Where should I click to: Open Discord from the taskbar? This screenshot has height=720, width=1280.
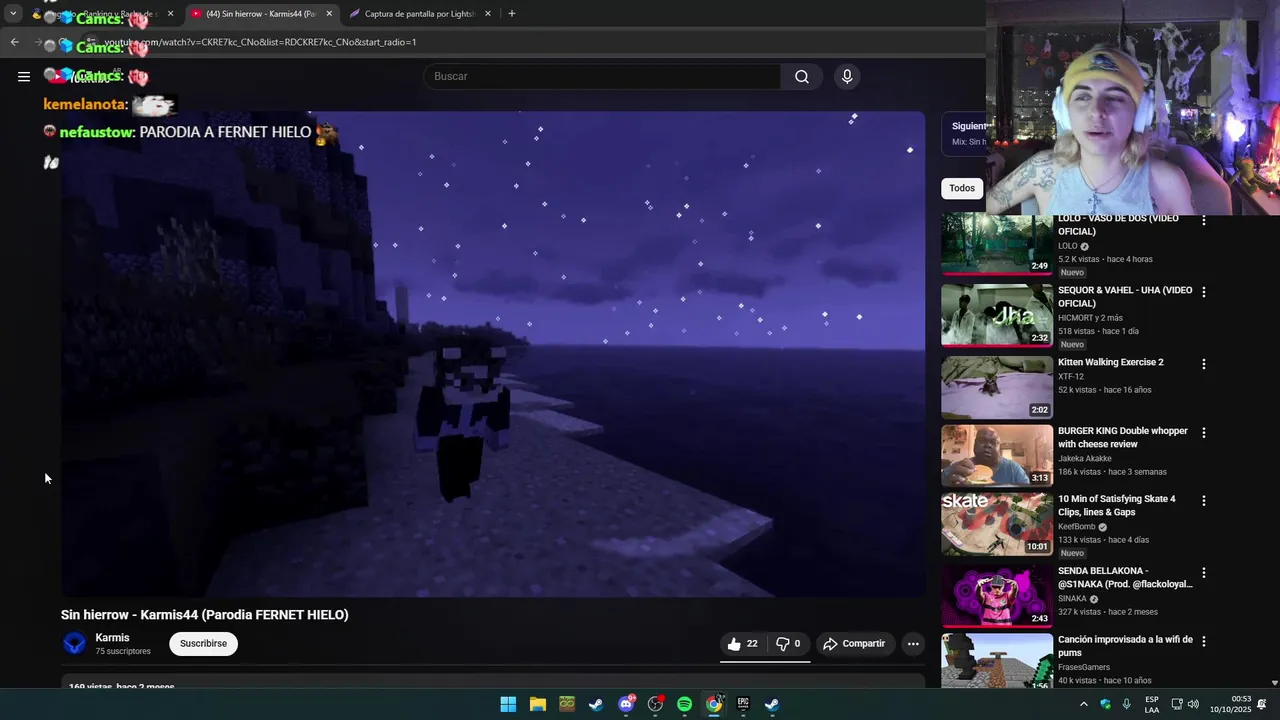click(x=626, y=704)
